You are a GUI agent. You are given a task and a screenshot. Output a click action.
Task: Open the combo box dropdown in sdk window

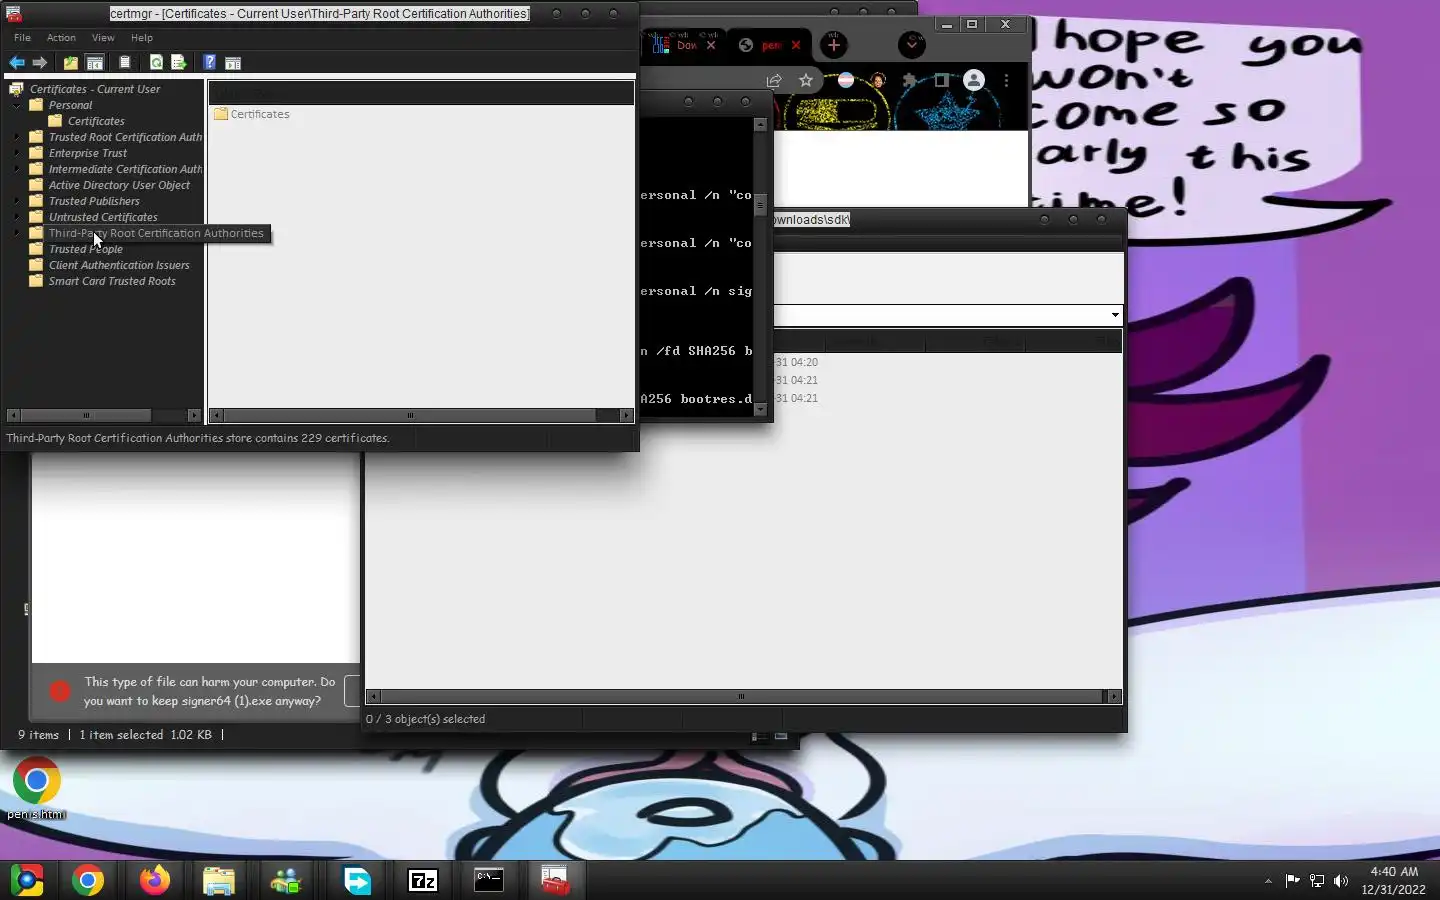click(x=1115, y=315)
